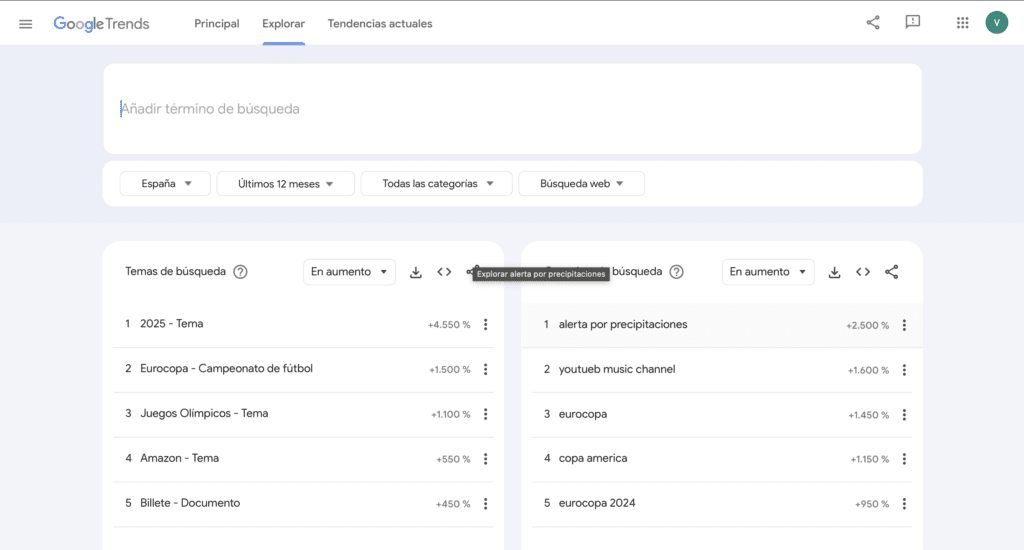1024x550 pixels.
Task: Open the 2025 - Tema topic
Action: tap(172, 324)
